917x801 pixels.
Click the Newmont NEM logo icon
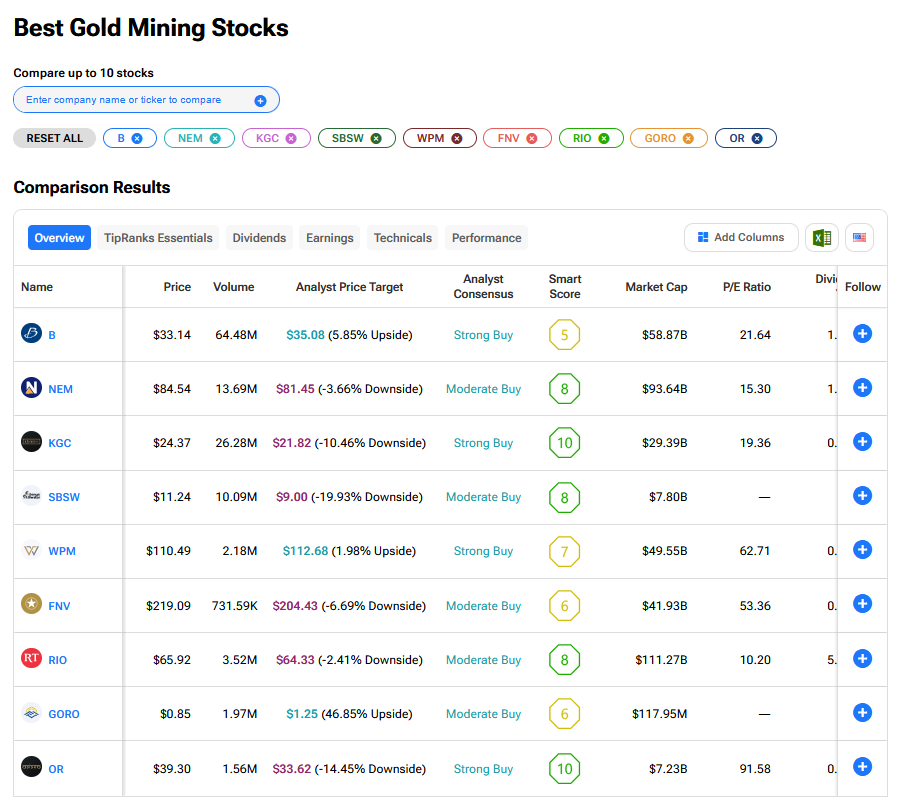click(x=32, y=388)
